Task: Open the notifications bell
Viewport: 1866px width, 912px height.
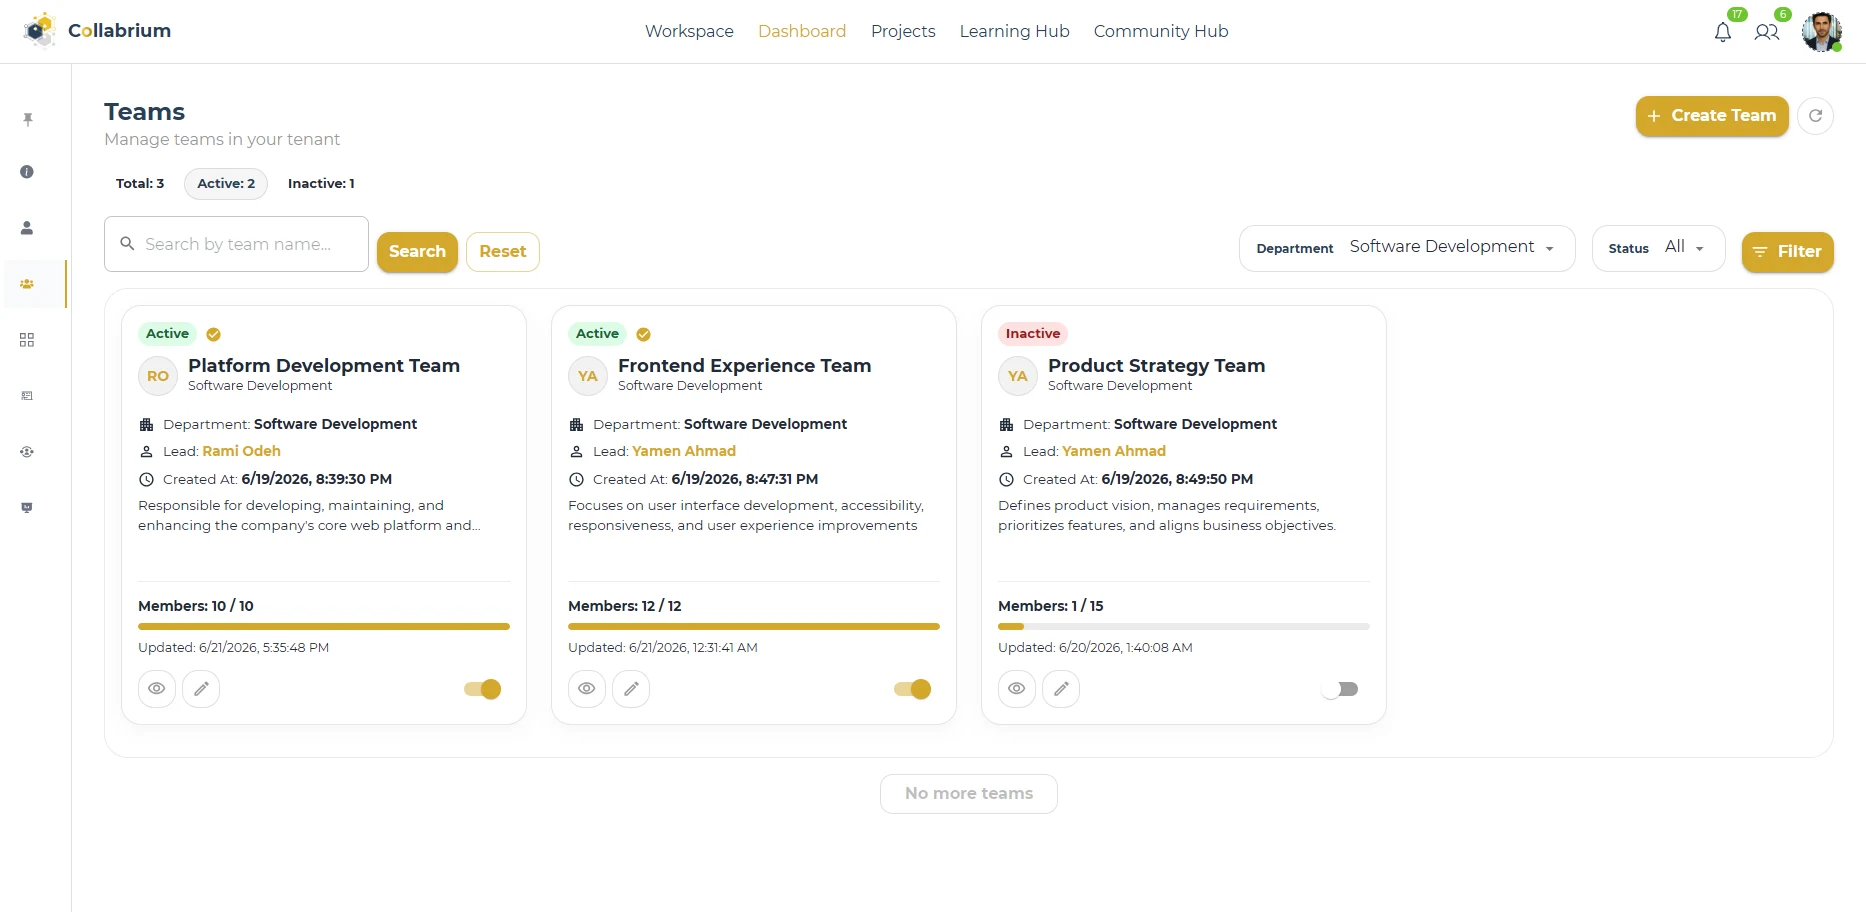Action: coord(1722,32)
